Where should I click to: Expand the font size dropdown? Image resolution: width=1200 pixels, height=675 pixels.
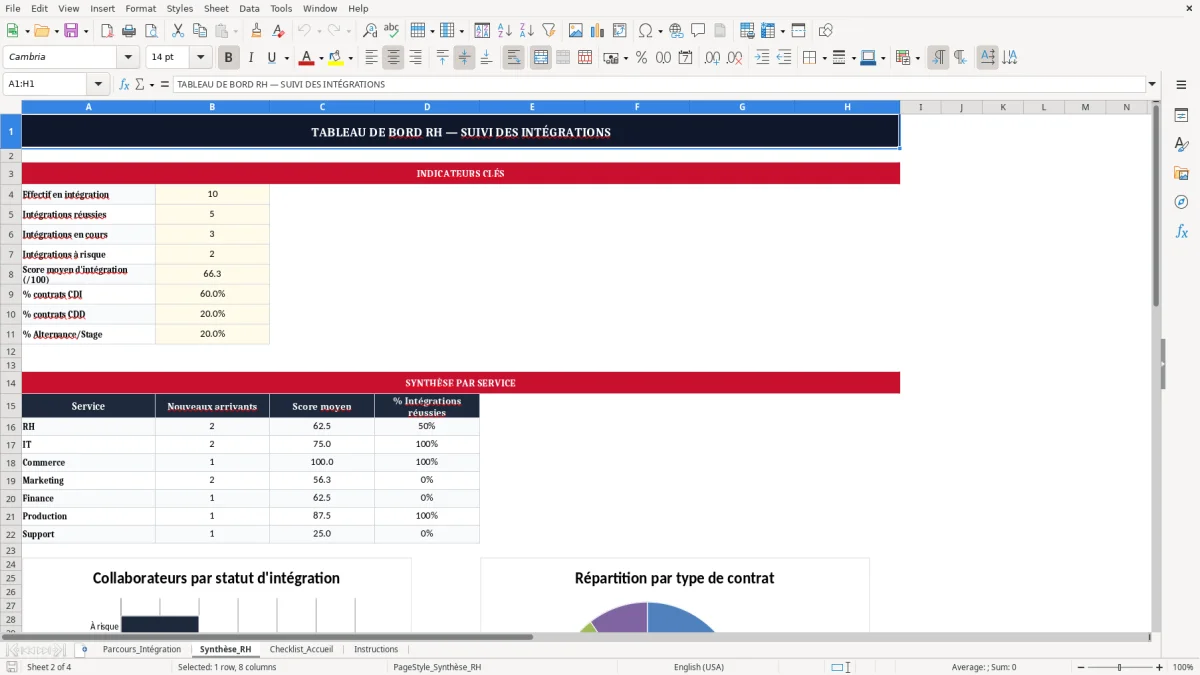coord(201,58)
